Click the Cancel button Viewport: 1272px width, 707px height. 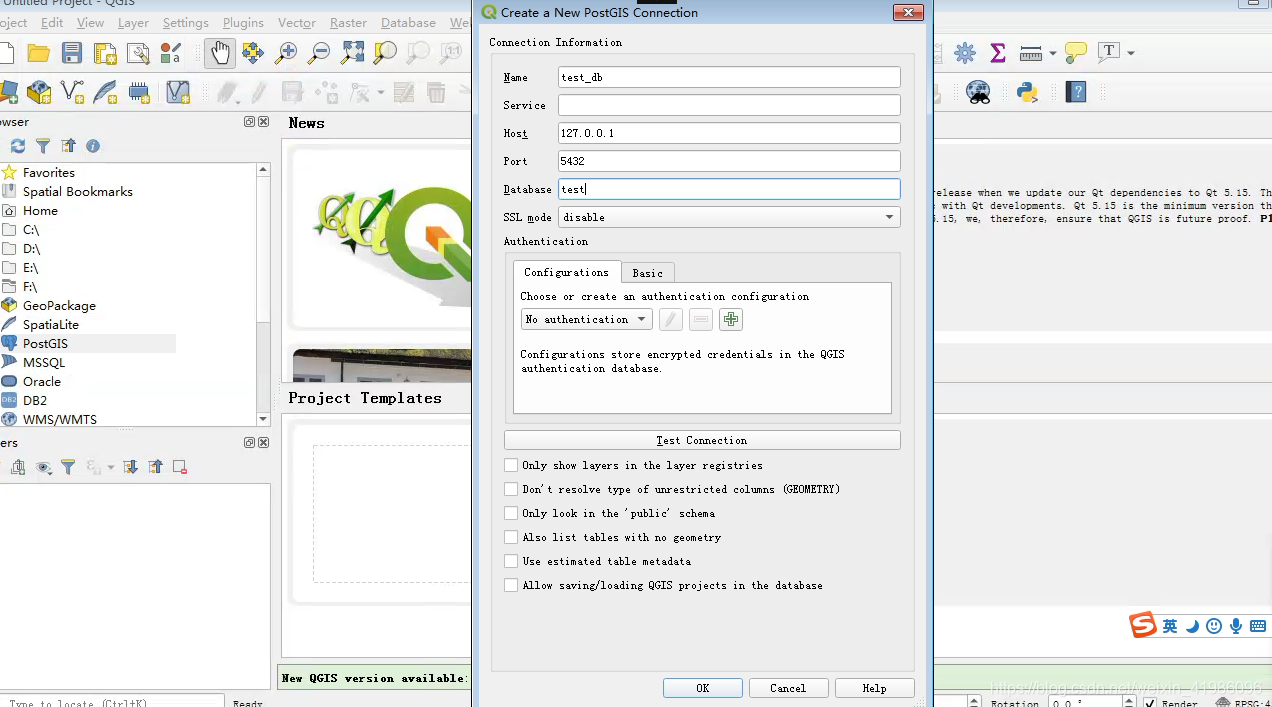(788, 688)
